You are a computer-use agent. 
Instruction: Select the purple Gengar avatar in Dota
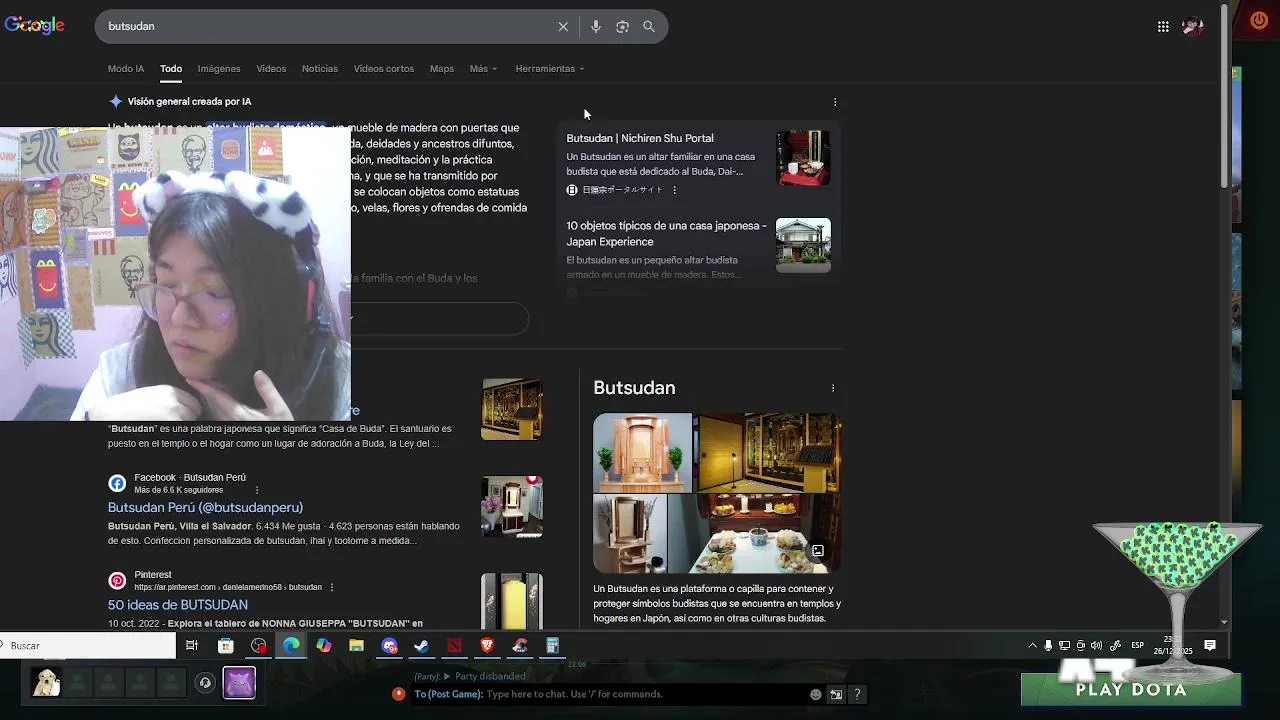pyautogui.click(x=239, y=683)
